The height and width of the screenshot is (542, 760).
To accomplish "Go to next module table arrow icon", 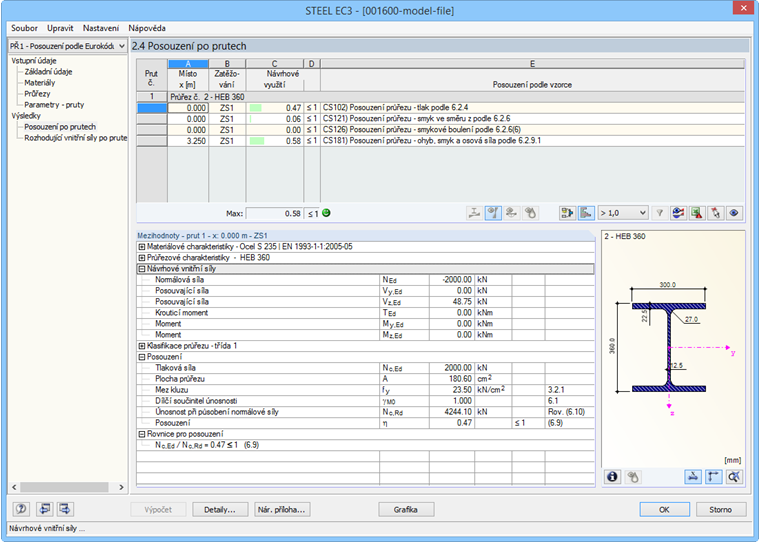I will [x=65, y=509].
